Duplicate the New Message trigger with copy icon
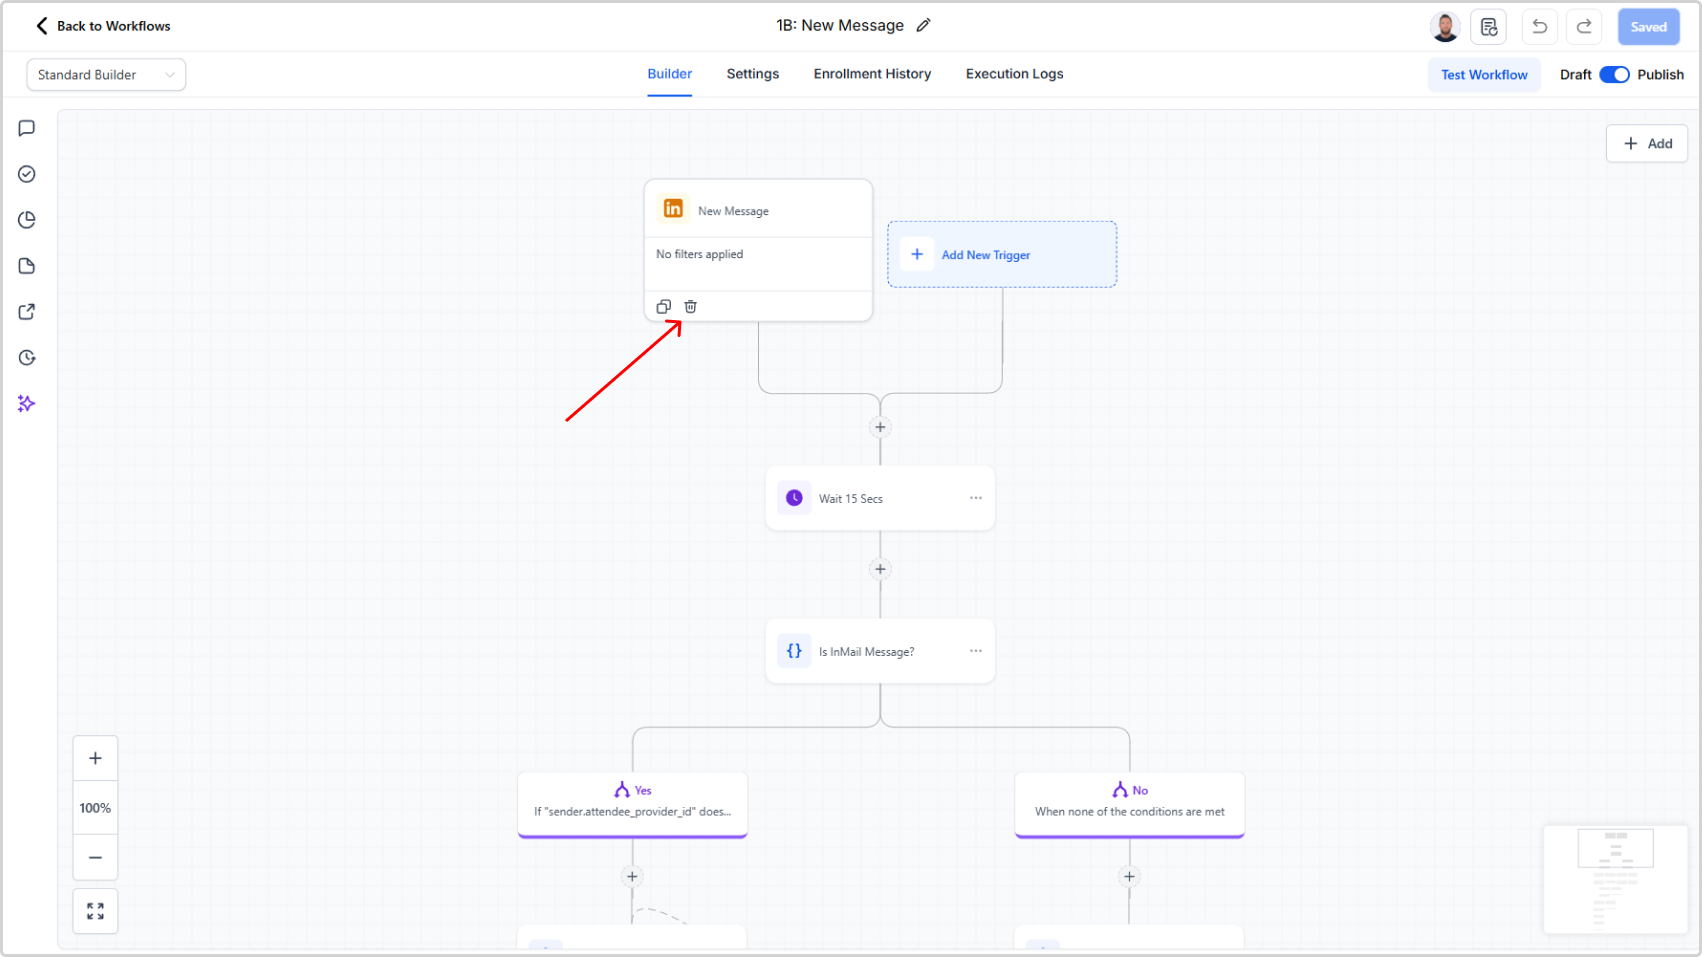 [663, 307]
